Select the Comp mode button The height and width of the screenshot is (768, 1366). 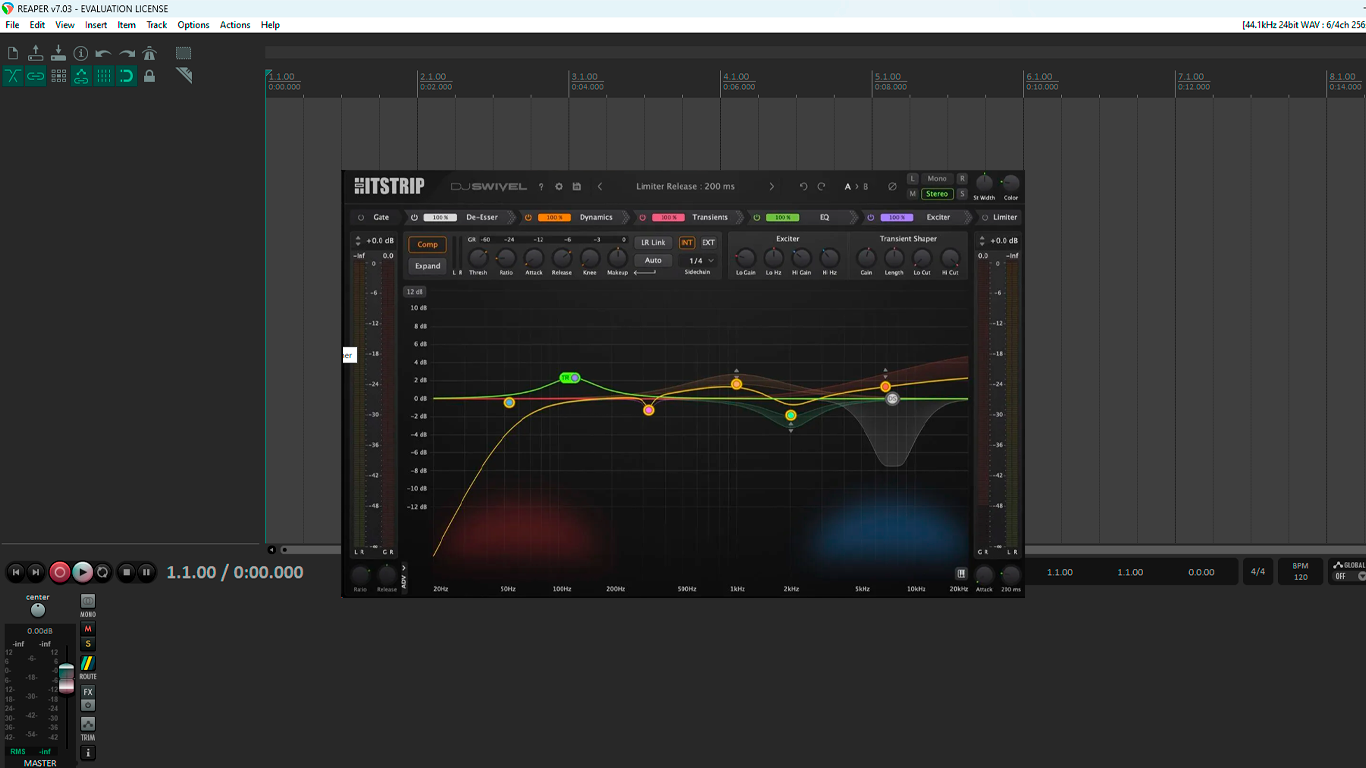coord(428,245)
